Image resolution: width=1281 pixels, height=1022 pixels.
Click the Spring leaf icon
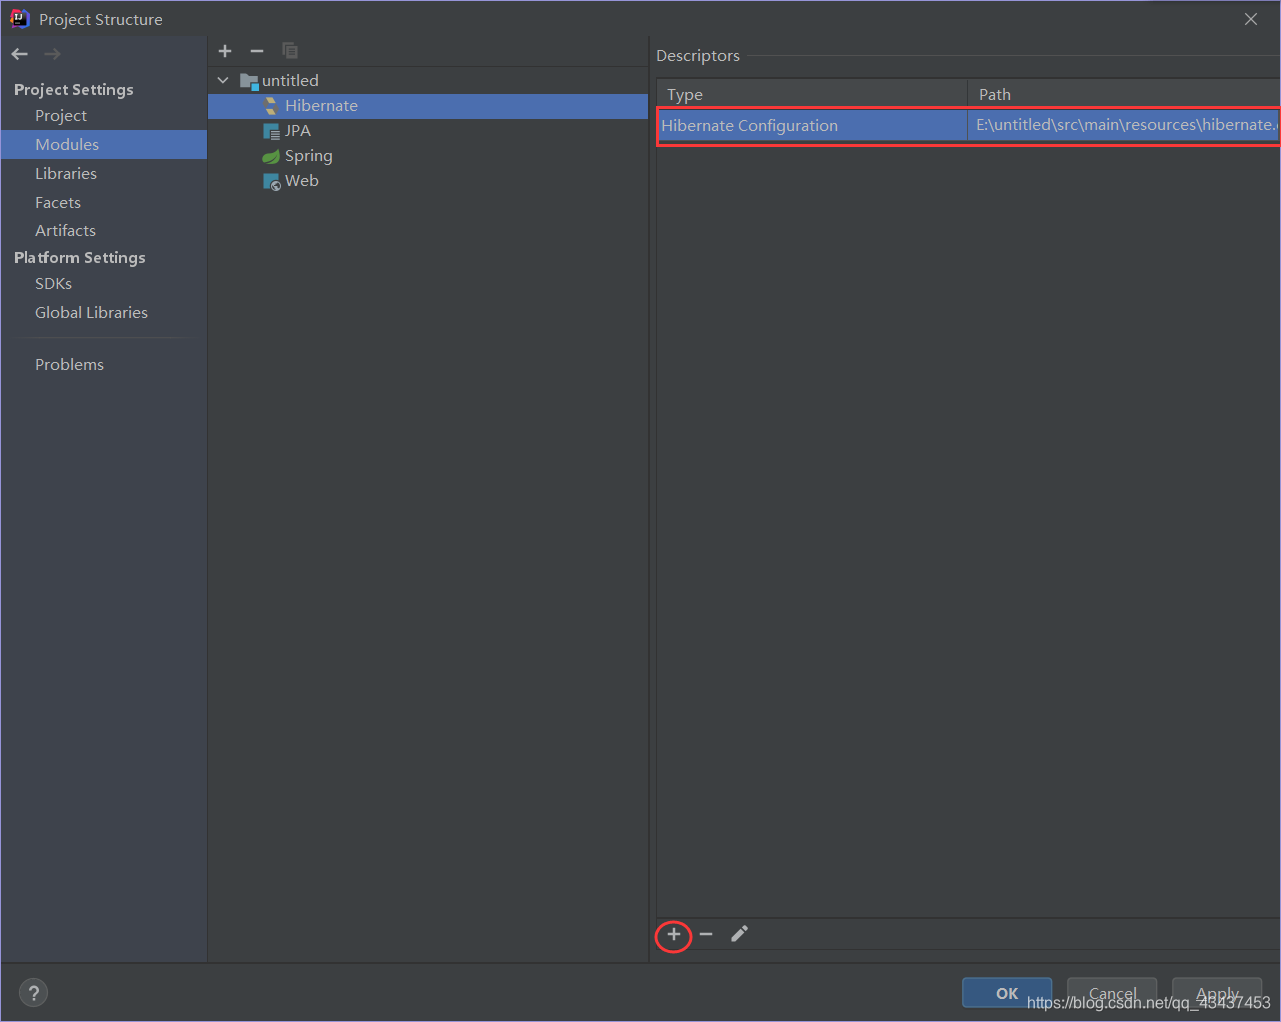coord(271,156)
